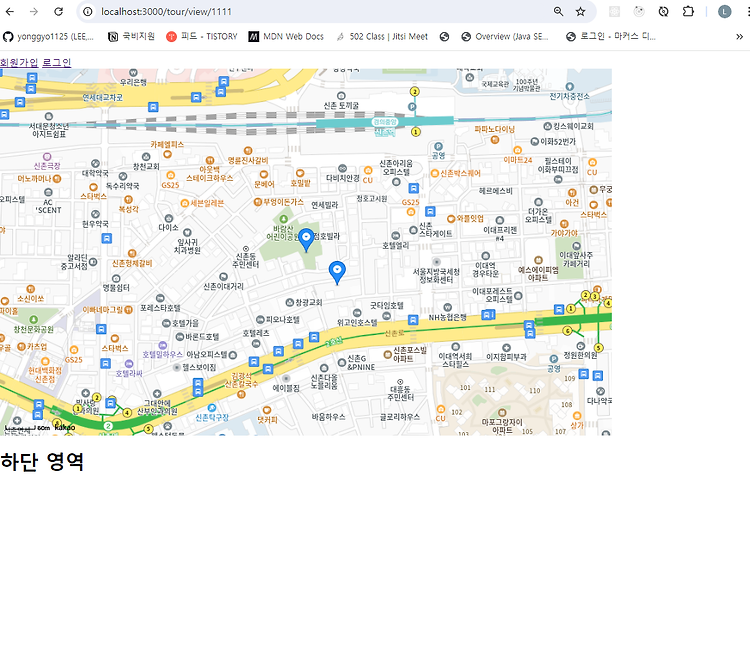This screenshot has height=651, width=750.
Task: Click the 다비치안경 shop icon
Action: 342,168
